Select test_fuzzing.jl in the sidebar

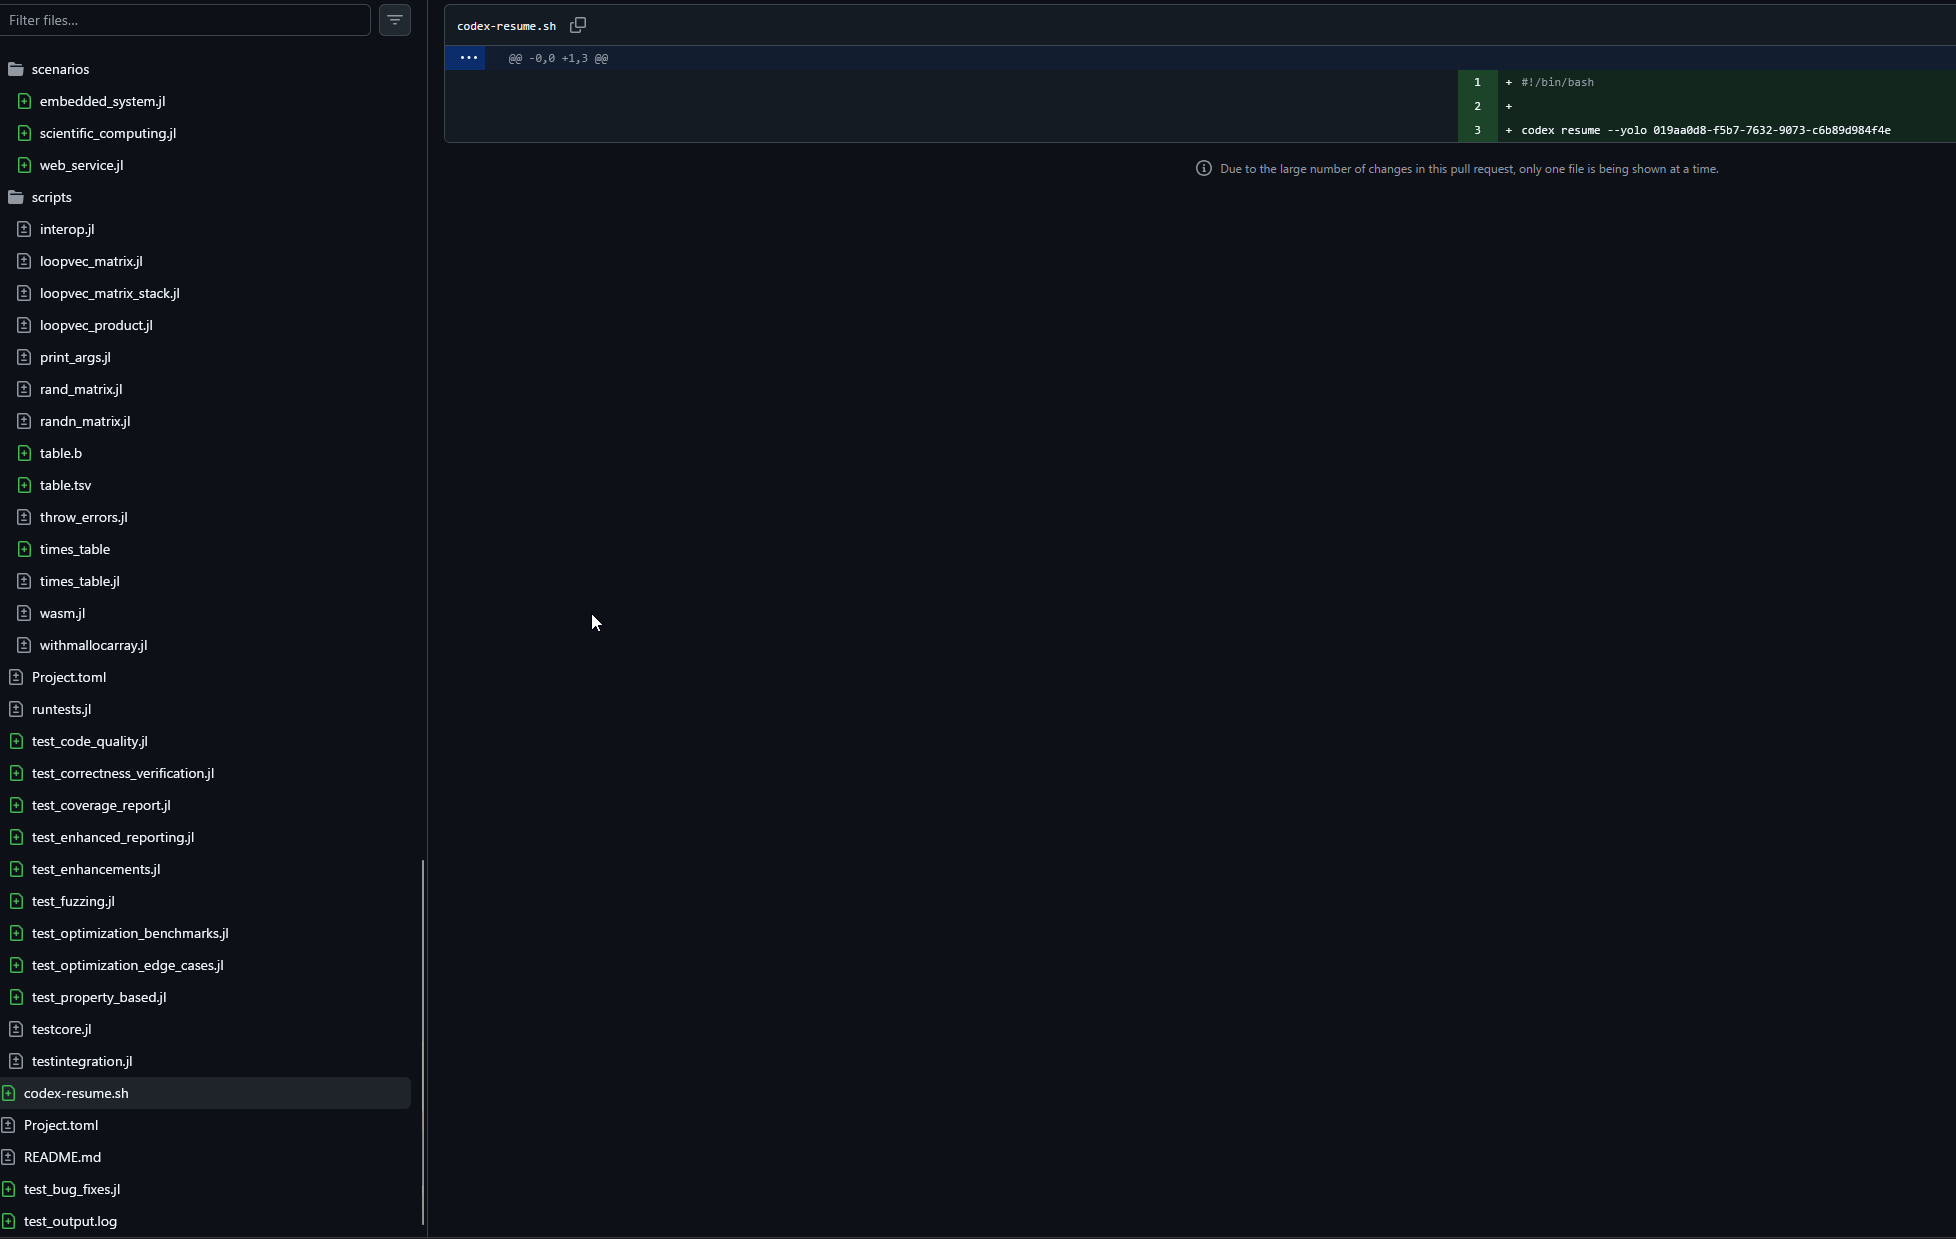73,901
